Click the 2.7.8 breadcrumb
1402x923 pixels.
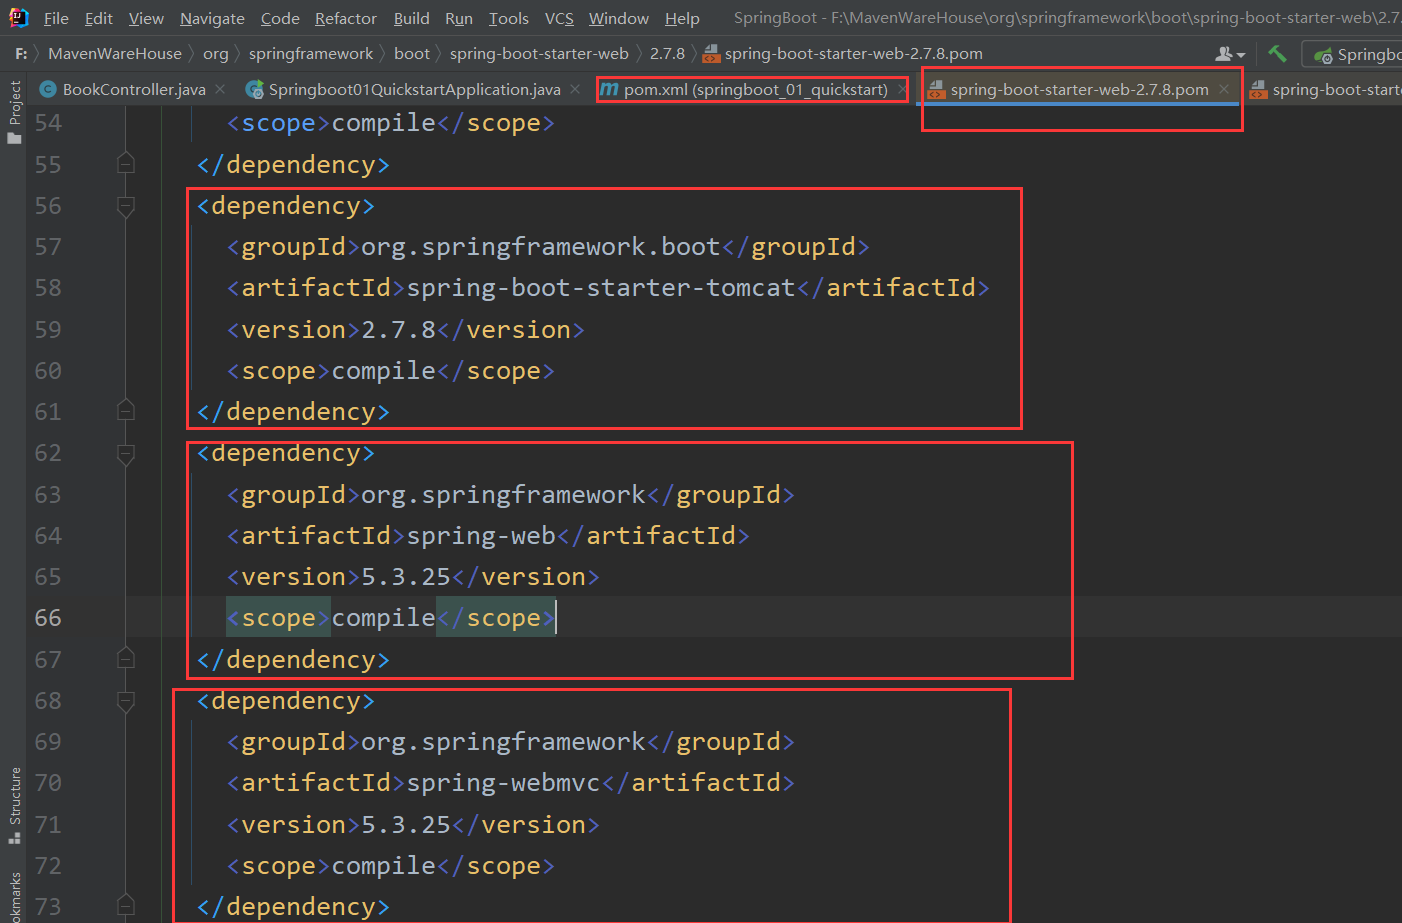(x=667, y=53)
